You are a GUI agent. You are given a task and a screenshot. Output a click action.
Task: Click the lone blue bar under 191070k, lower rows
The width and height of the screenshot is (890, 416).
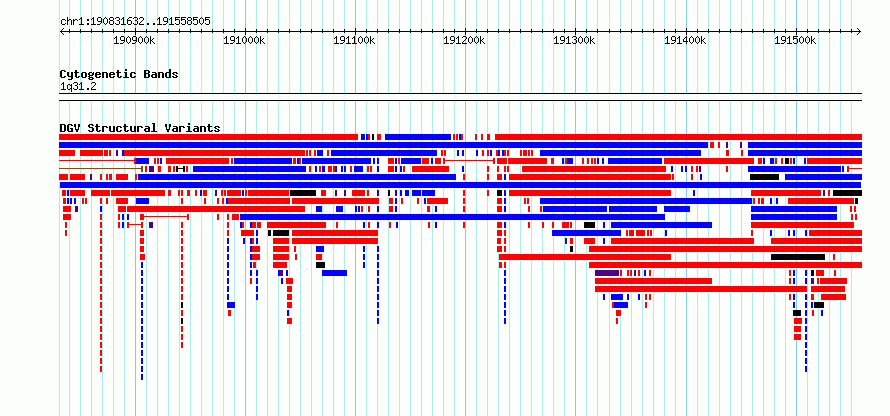click(x=334, y=273)
